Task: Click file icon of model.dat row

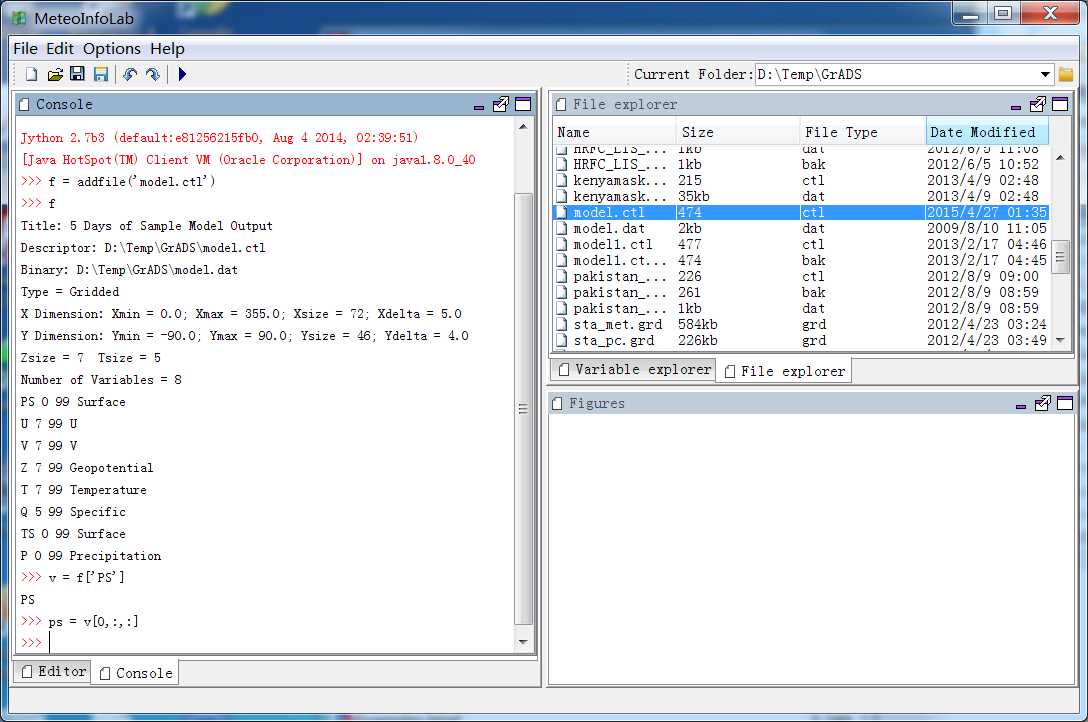Action: click(x=562, y=228)
